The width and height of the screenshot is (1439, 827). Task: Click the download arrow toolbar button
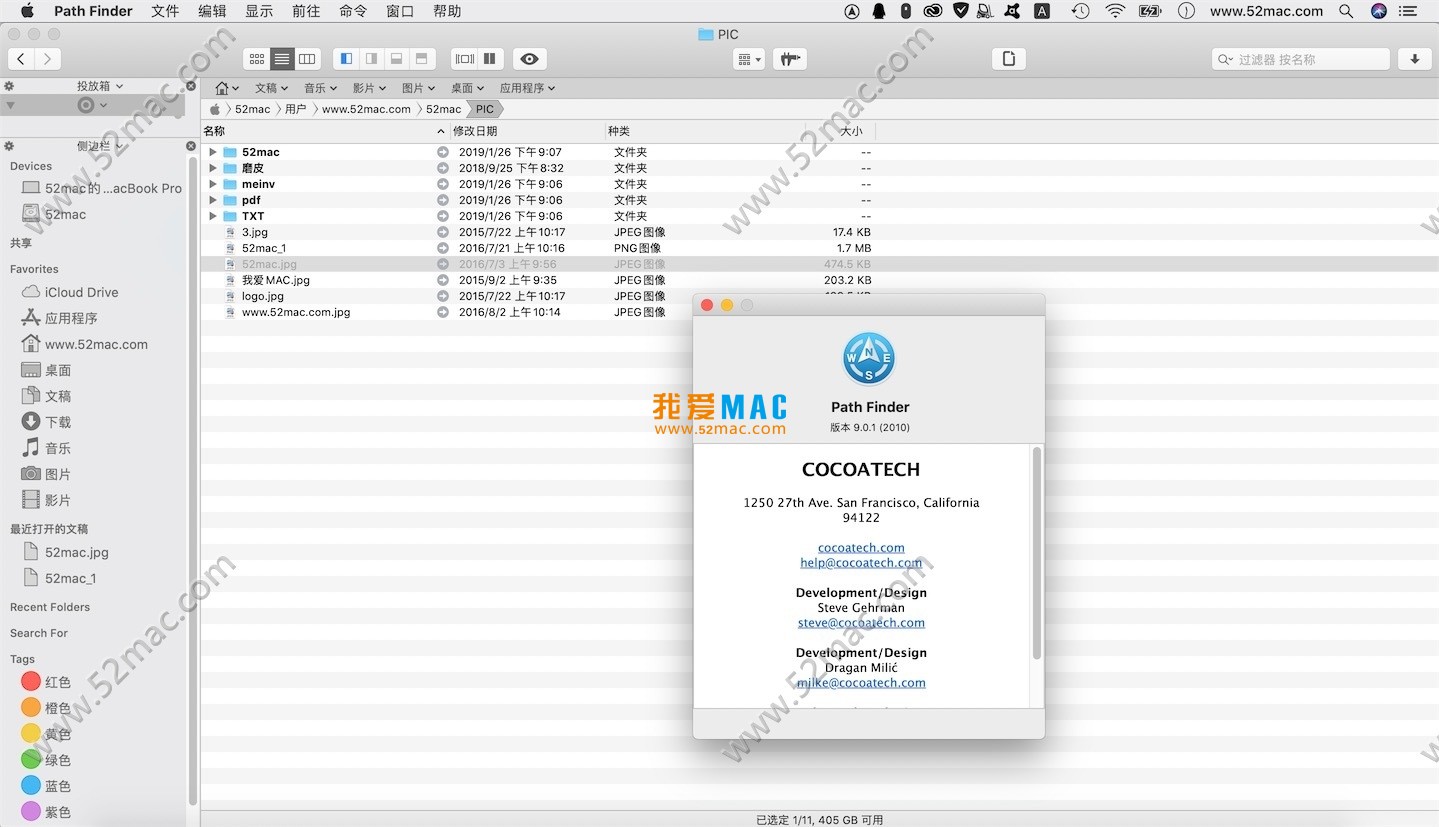point(1414,59)
